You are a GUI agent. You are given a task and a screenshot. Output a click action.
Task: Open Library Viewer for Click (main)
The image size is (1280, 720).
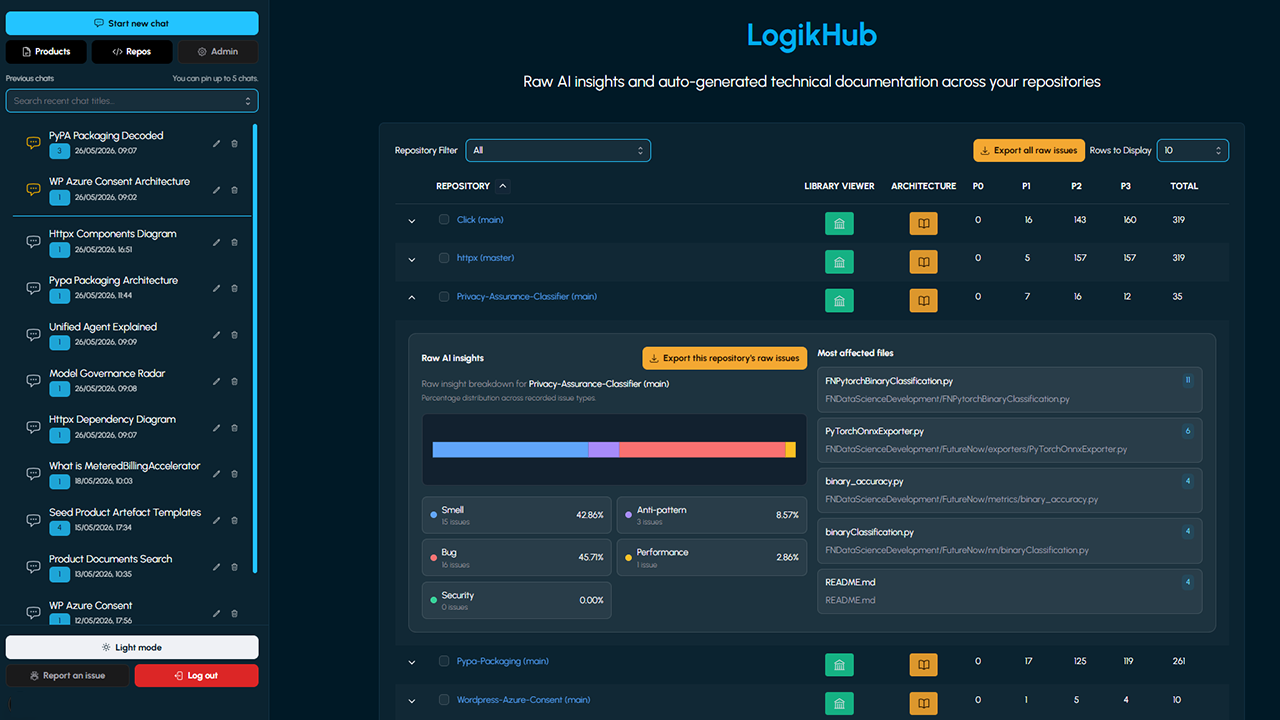coord(839,224)
